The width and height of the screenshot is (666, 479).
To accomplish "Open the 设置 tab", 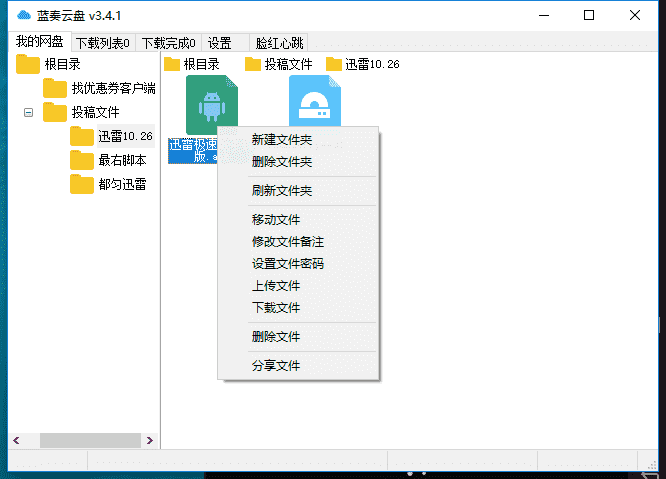I will tap(220, 42).
